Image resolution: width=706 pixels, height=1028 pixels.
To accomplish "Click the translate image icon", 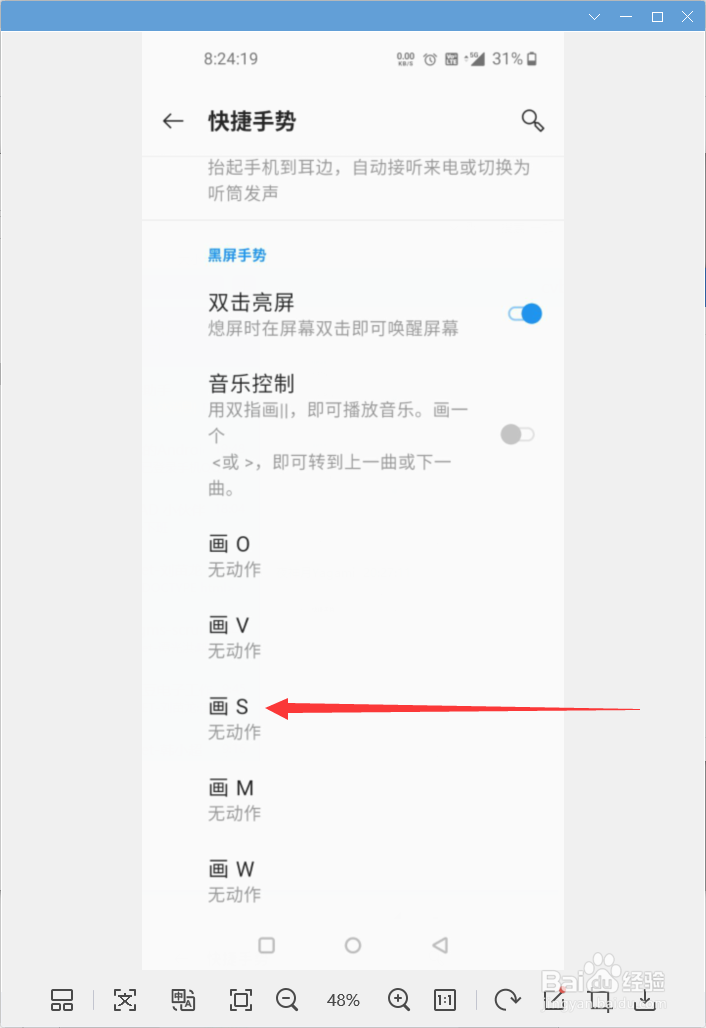I will [x=183, y=1000].
